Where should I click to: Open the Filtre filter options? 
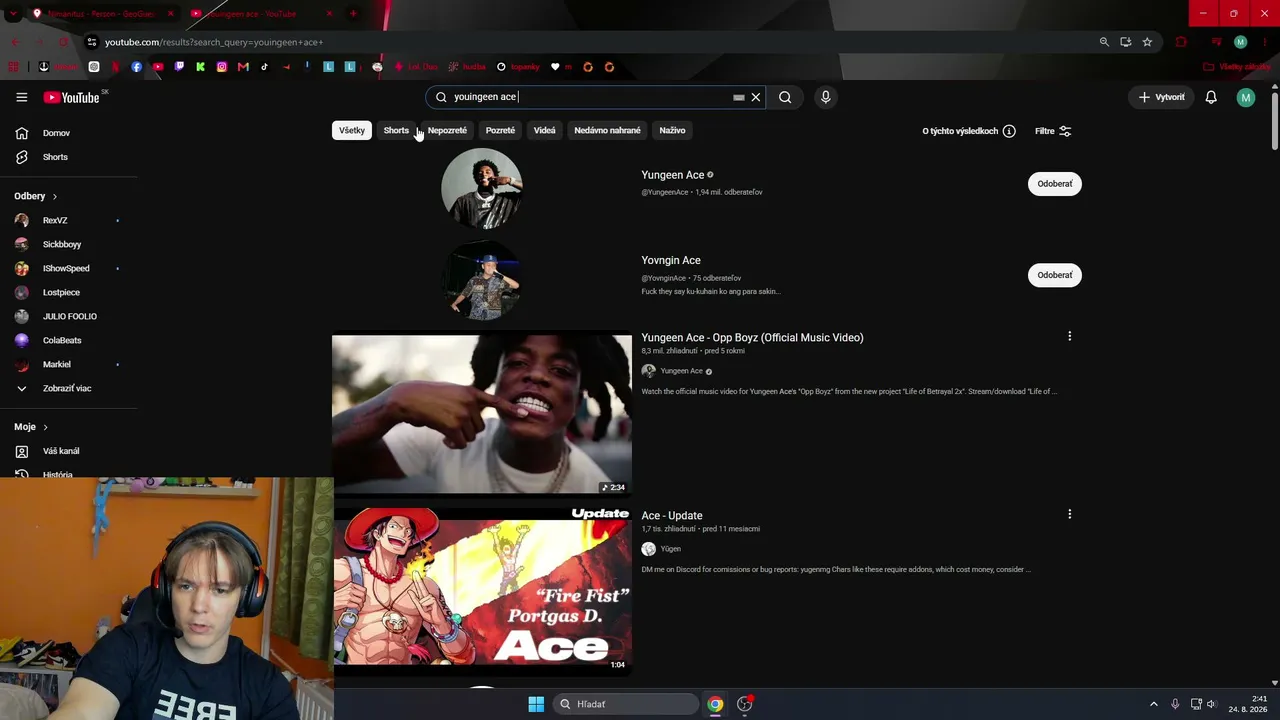coord(1053,131)
